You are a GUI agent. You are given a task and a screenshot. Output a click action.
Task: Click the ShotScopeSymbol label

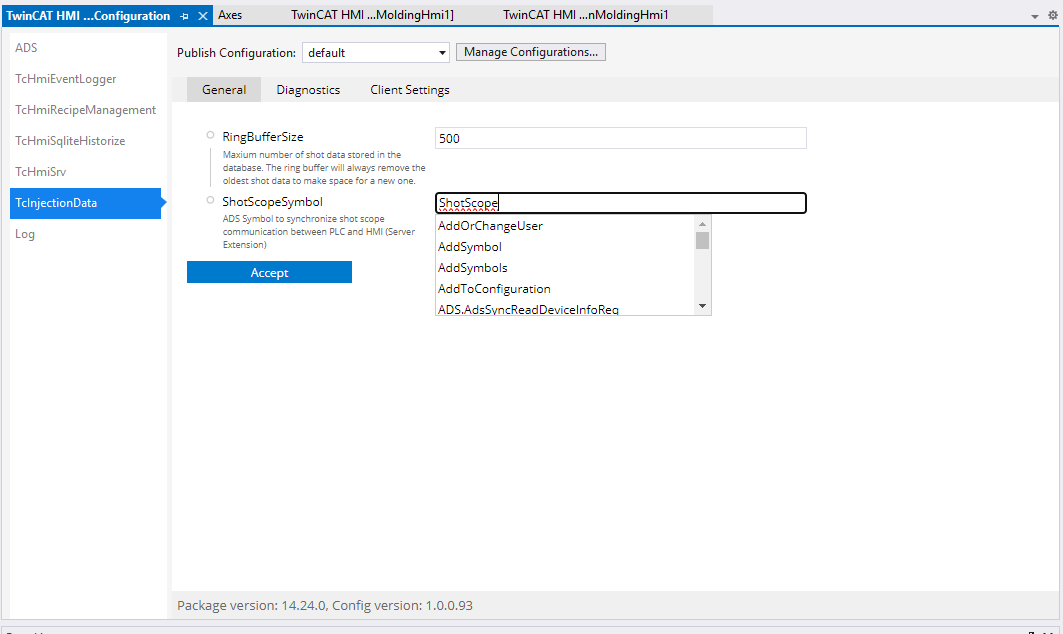[273, 202]
